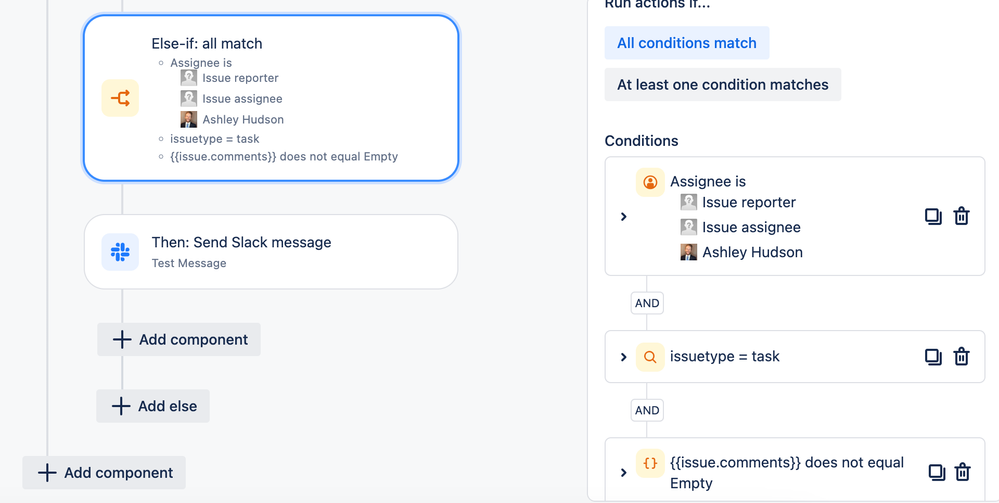Delete the Assignee condition
The image size is (999, 503).
(x=961, y=216)
